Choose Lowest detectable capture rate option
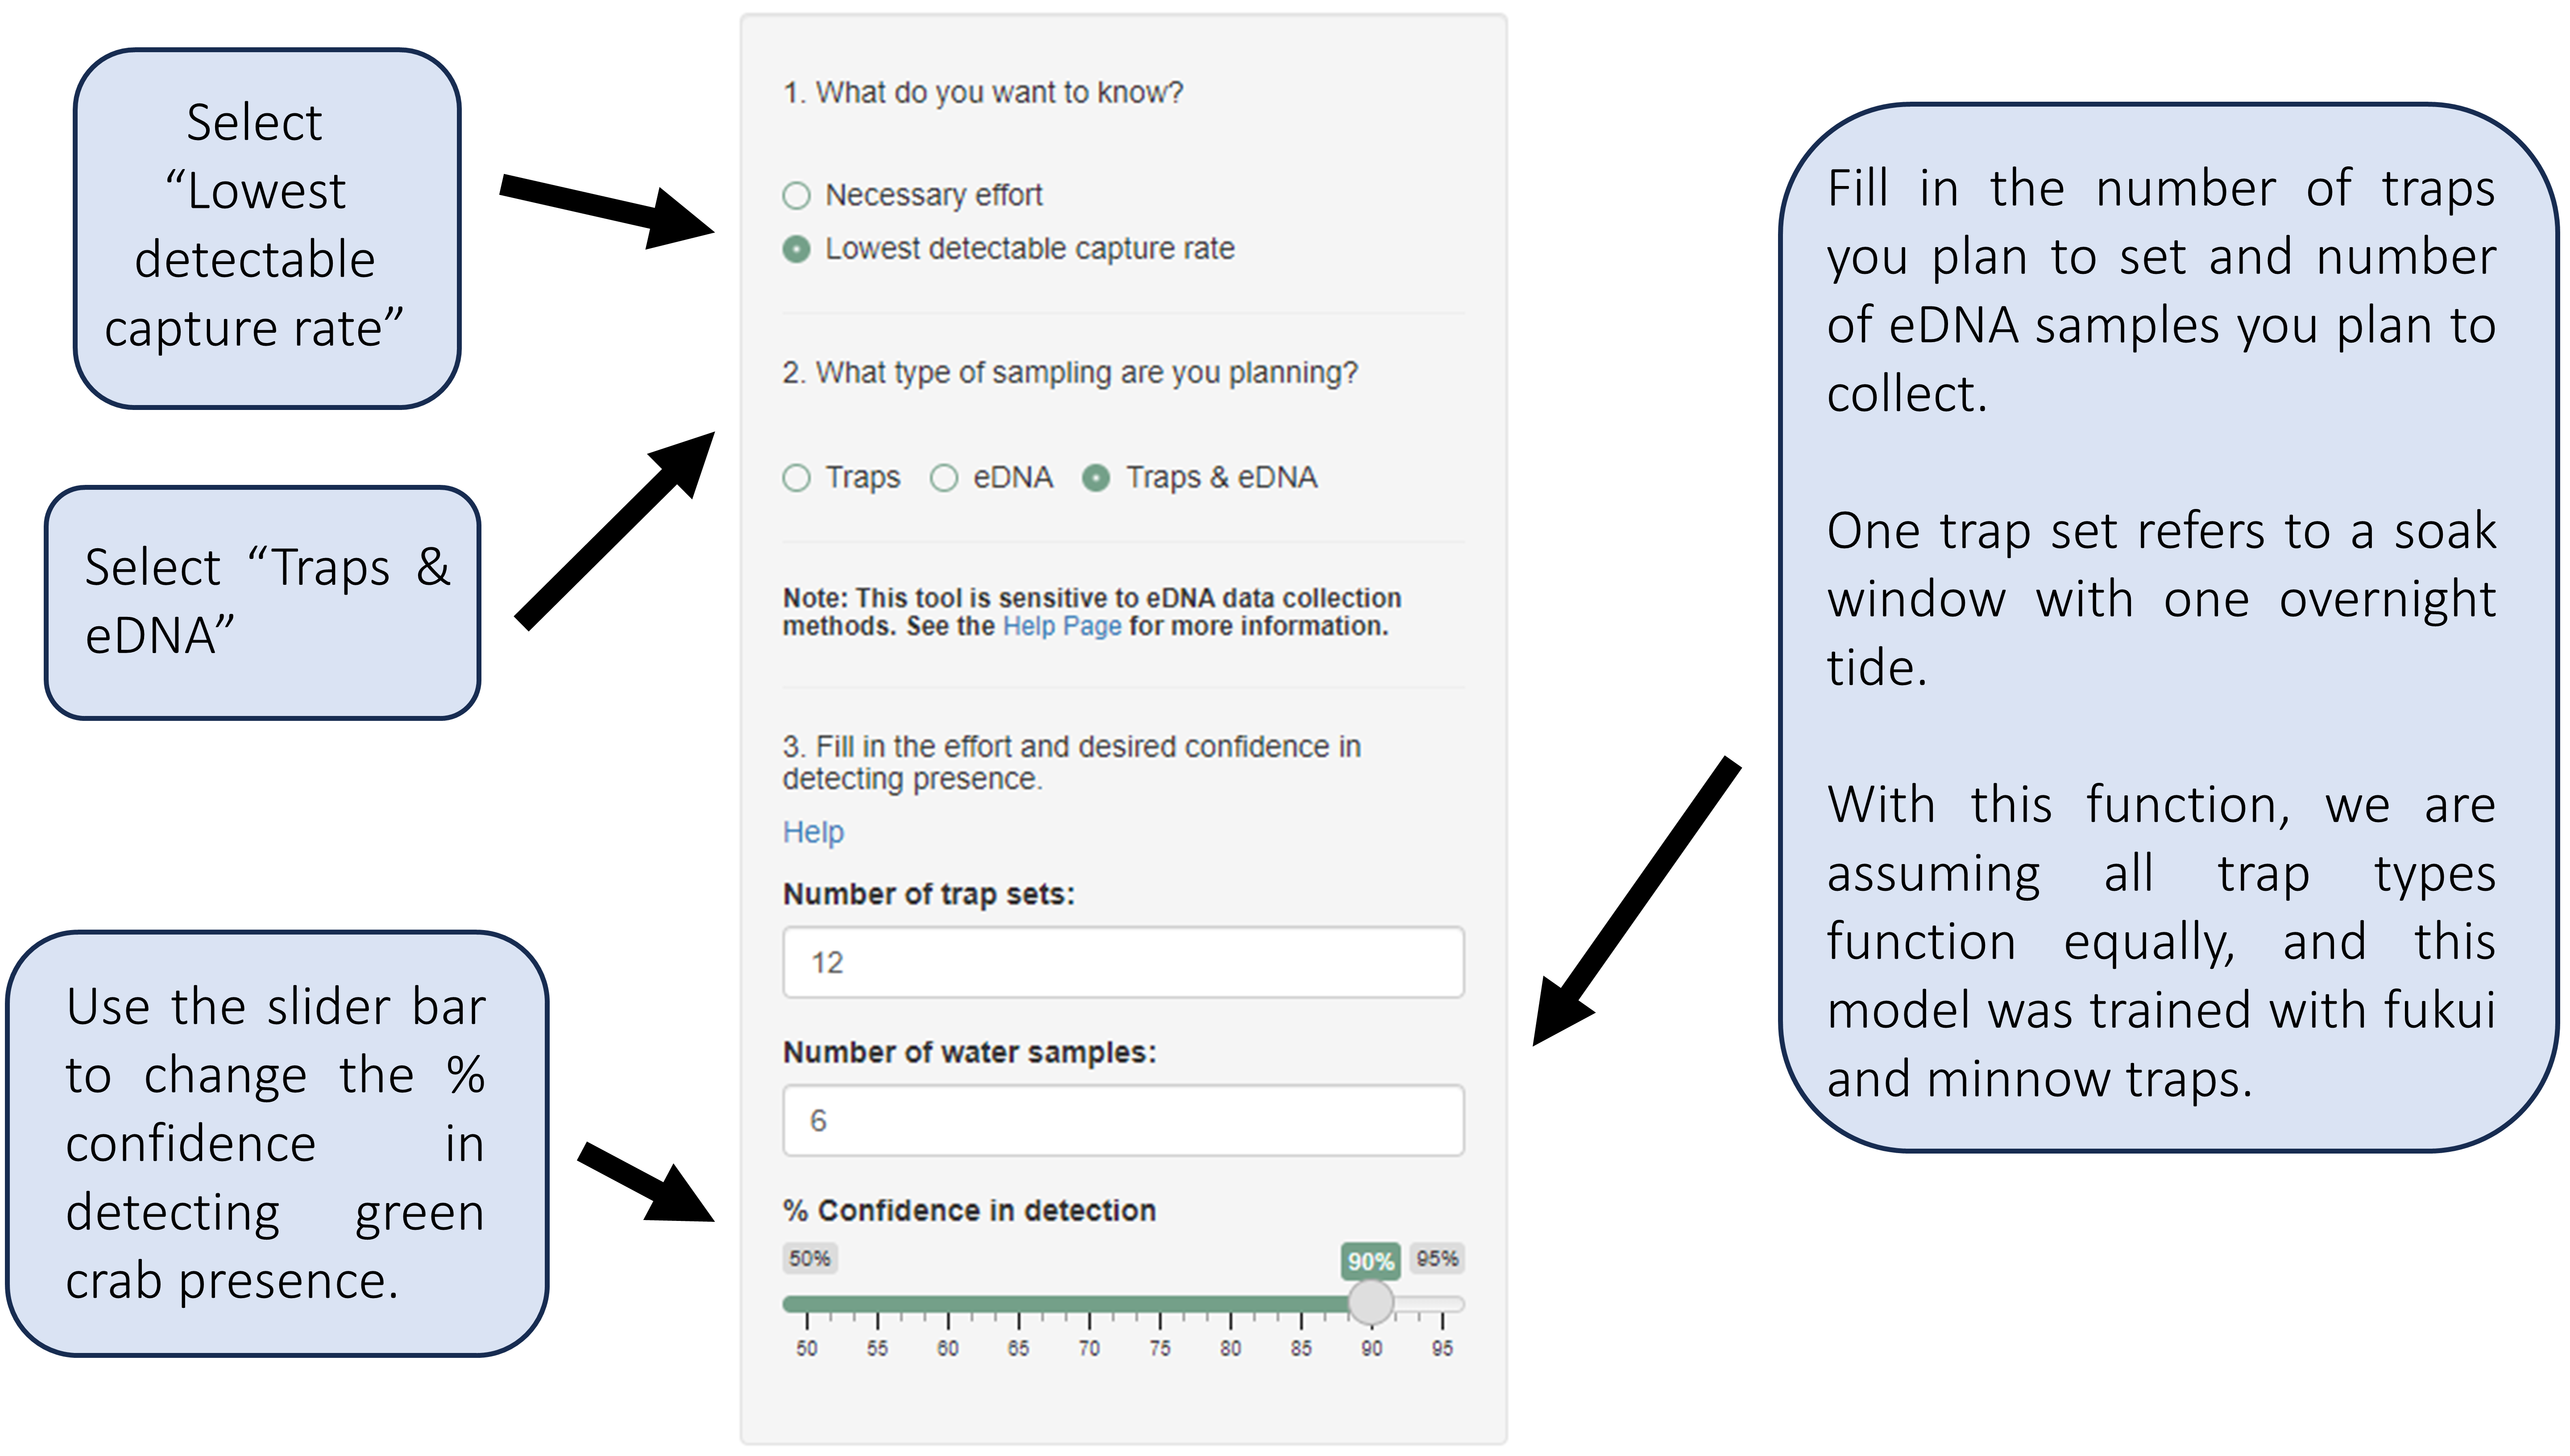 click(x=796, y=249)
